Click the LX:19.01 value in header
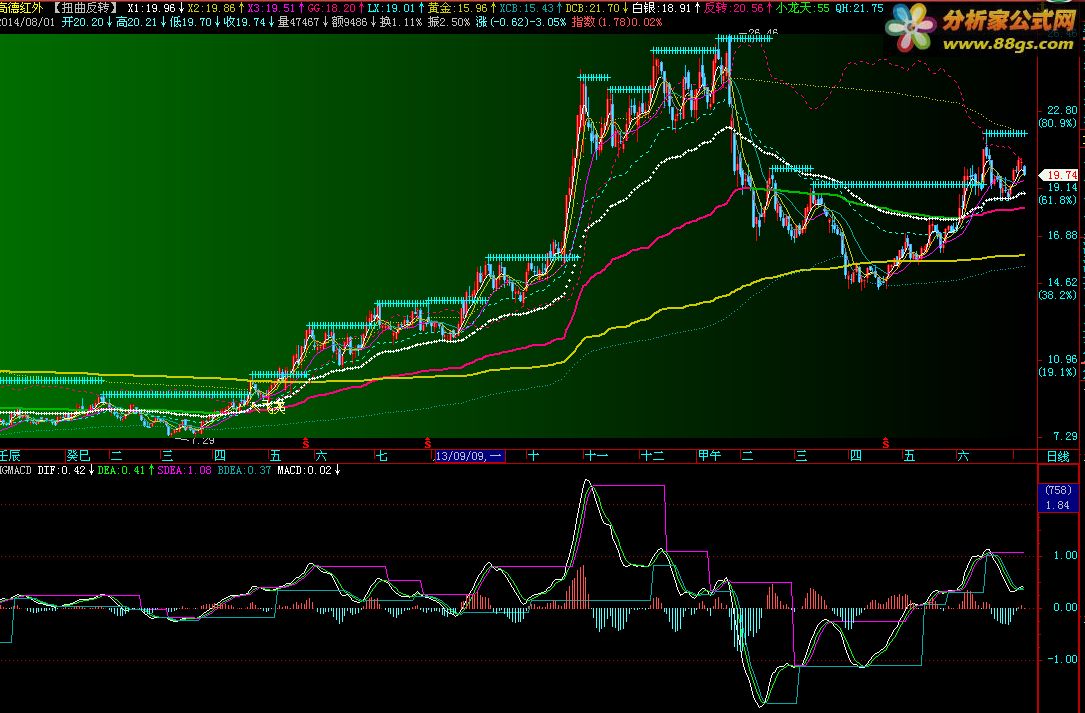The height and width of the screenshot is (713, 1085). tap(391, 8)
